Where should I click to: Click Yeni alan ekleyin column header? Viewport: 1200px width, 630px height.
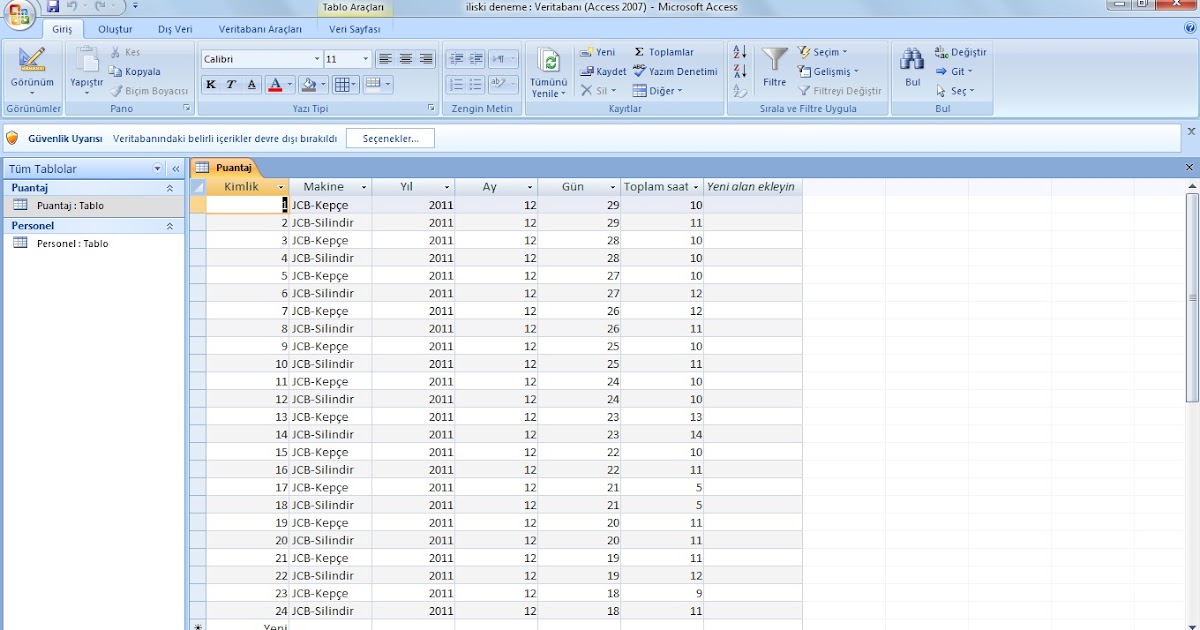tap(752, 187)
